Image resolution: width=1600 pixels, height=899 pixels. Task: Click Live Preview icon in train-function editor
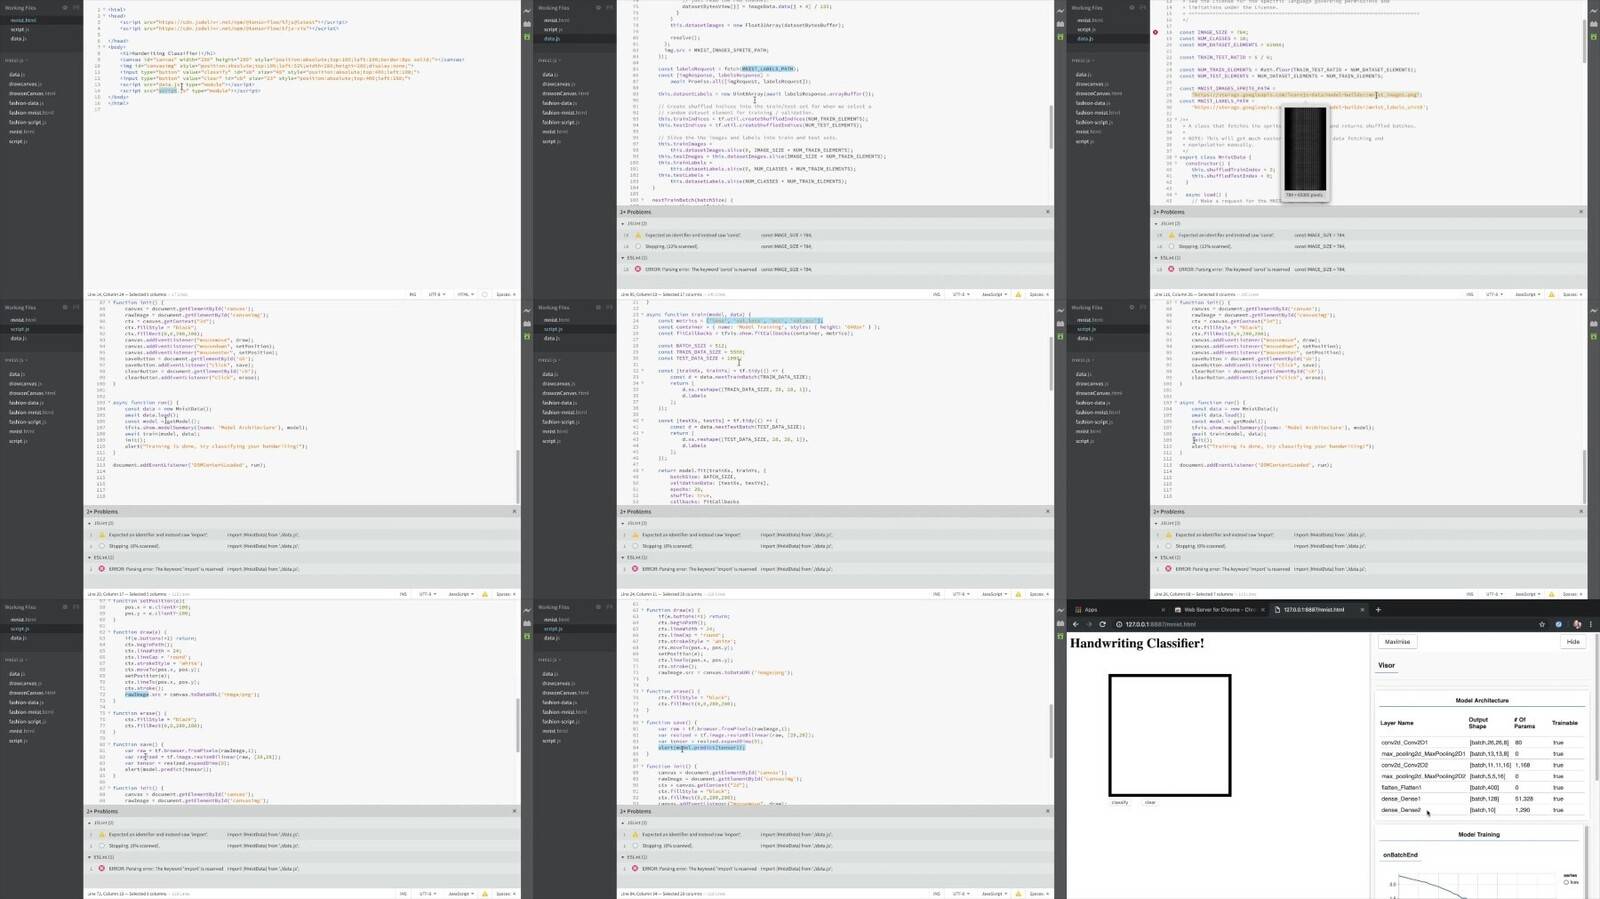click(x=1060, y=311)
